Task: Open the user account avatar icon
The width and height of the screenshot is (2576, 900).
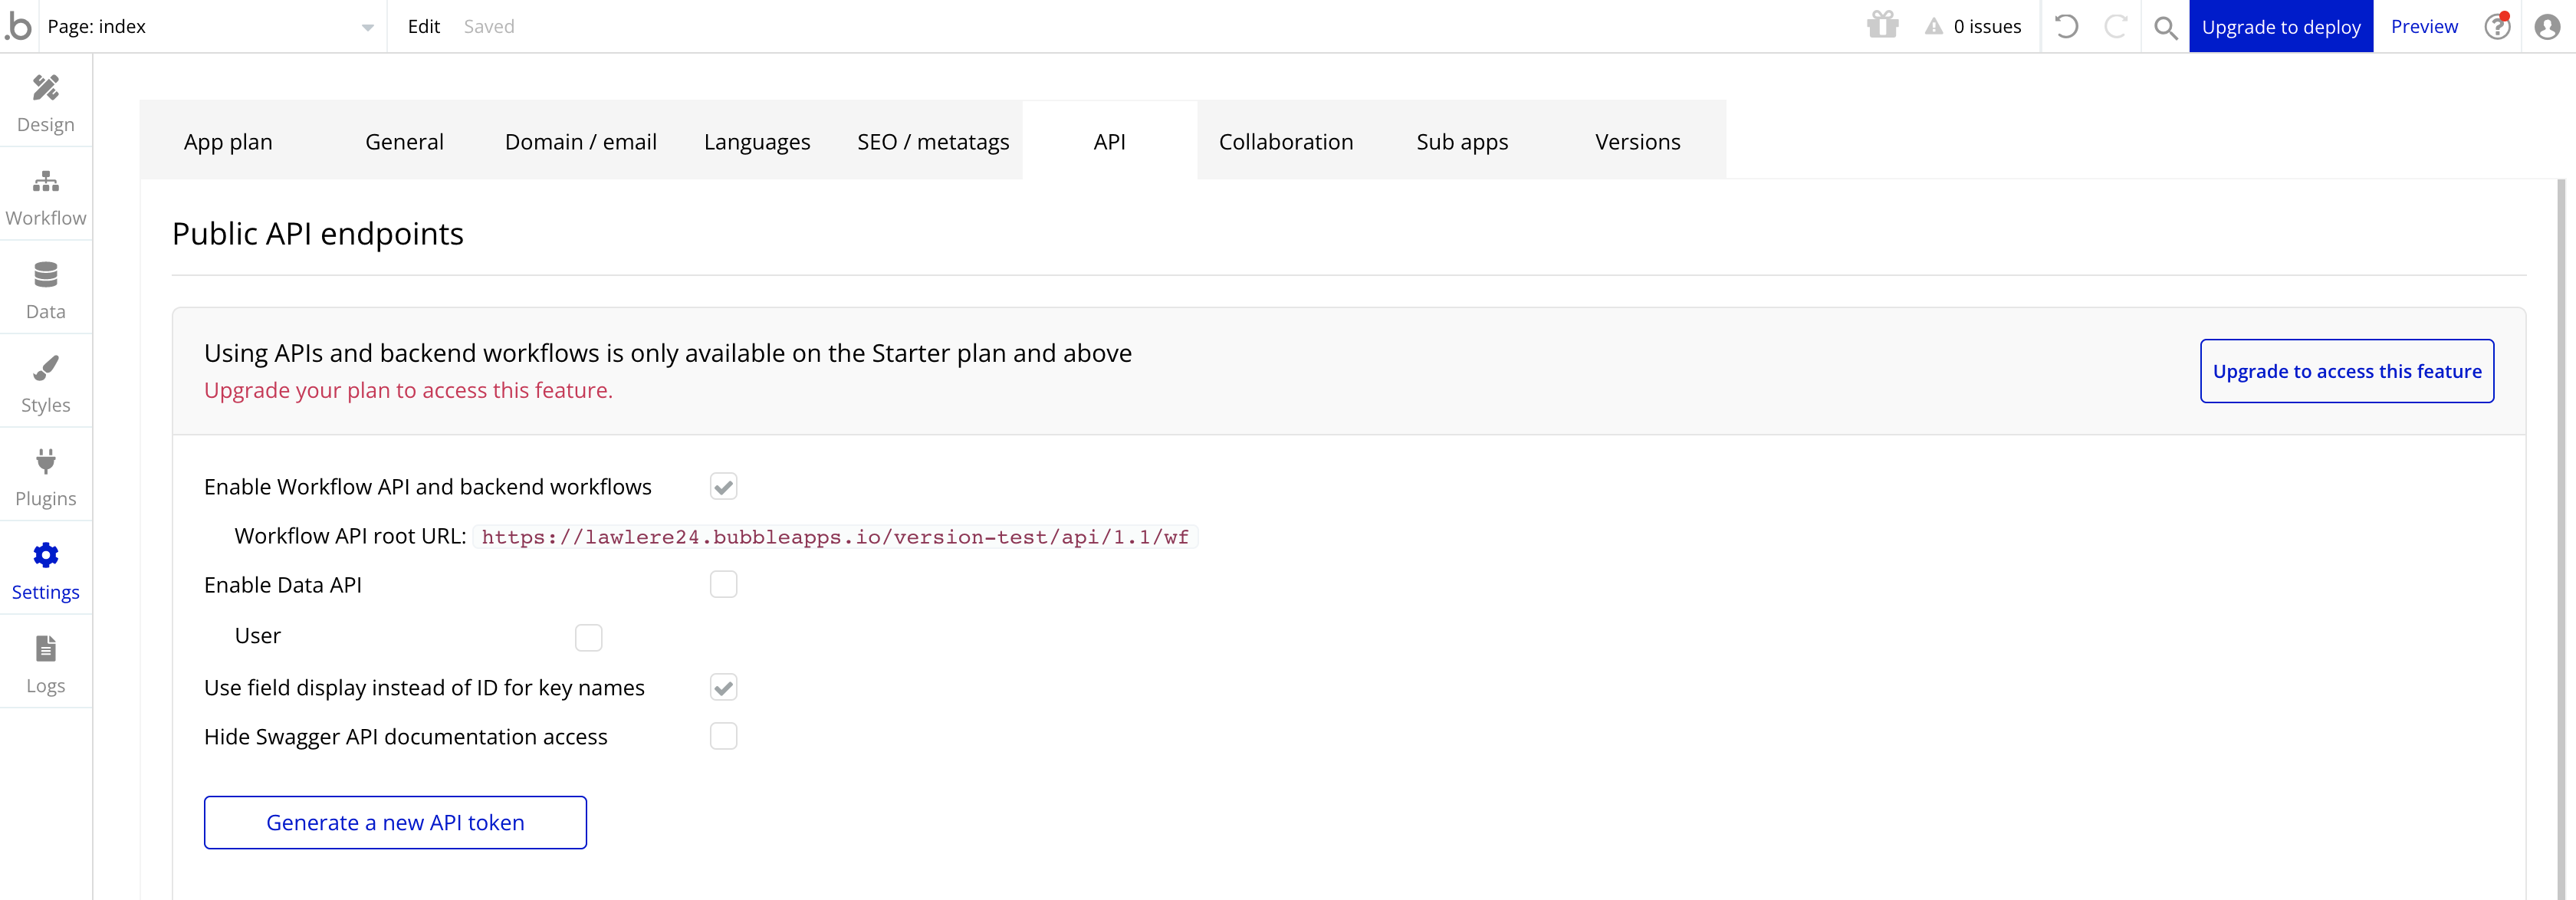Action: pyautogui.click(x=2547, y=26)
